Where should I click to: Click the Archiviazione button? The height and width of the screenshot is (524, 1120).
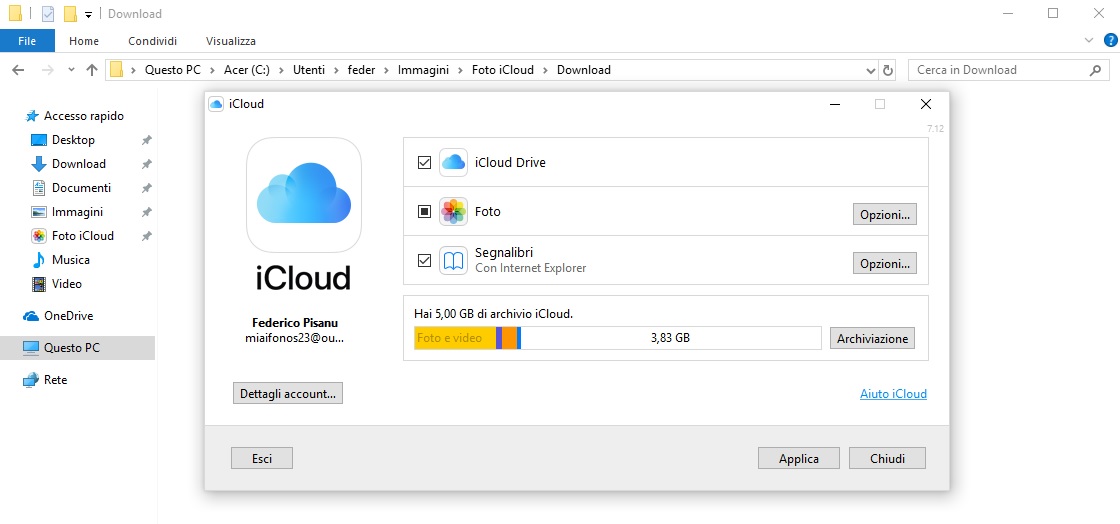click(x=872, y=338)
